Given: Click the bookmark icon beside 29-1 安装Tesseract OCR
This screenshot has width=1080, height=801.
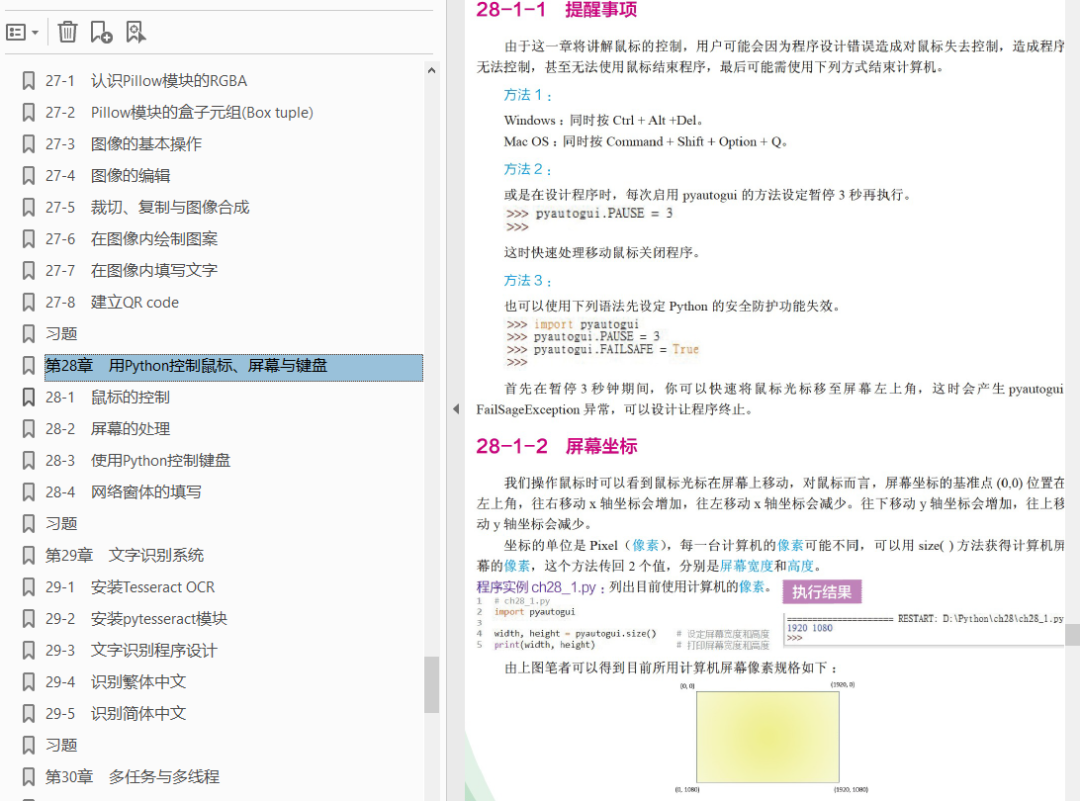Looking at the screenshot, I should click(28, 587).
